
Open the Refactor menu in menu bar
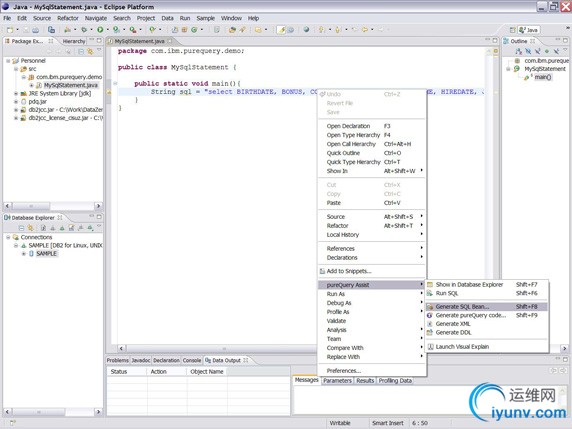[x=67, y=18]
